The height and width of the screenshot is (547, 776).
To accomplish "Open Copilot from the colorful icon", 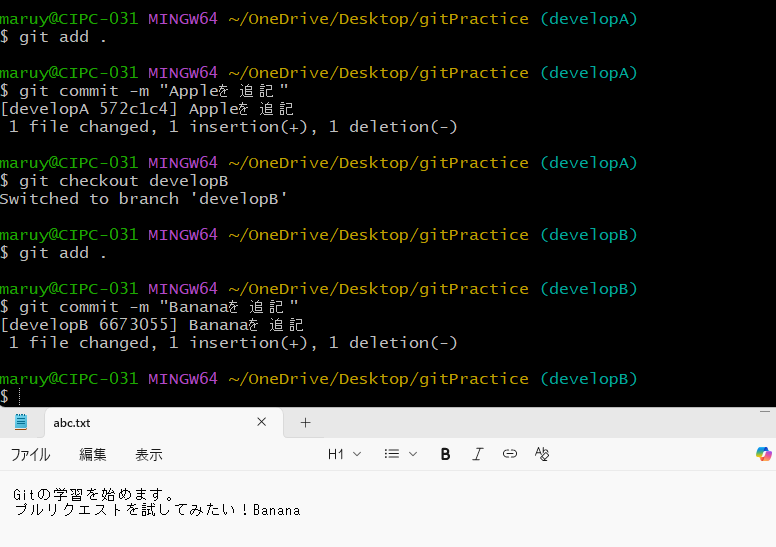I will (x=763, y=454).
